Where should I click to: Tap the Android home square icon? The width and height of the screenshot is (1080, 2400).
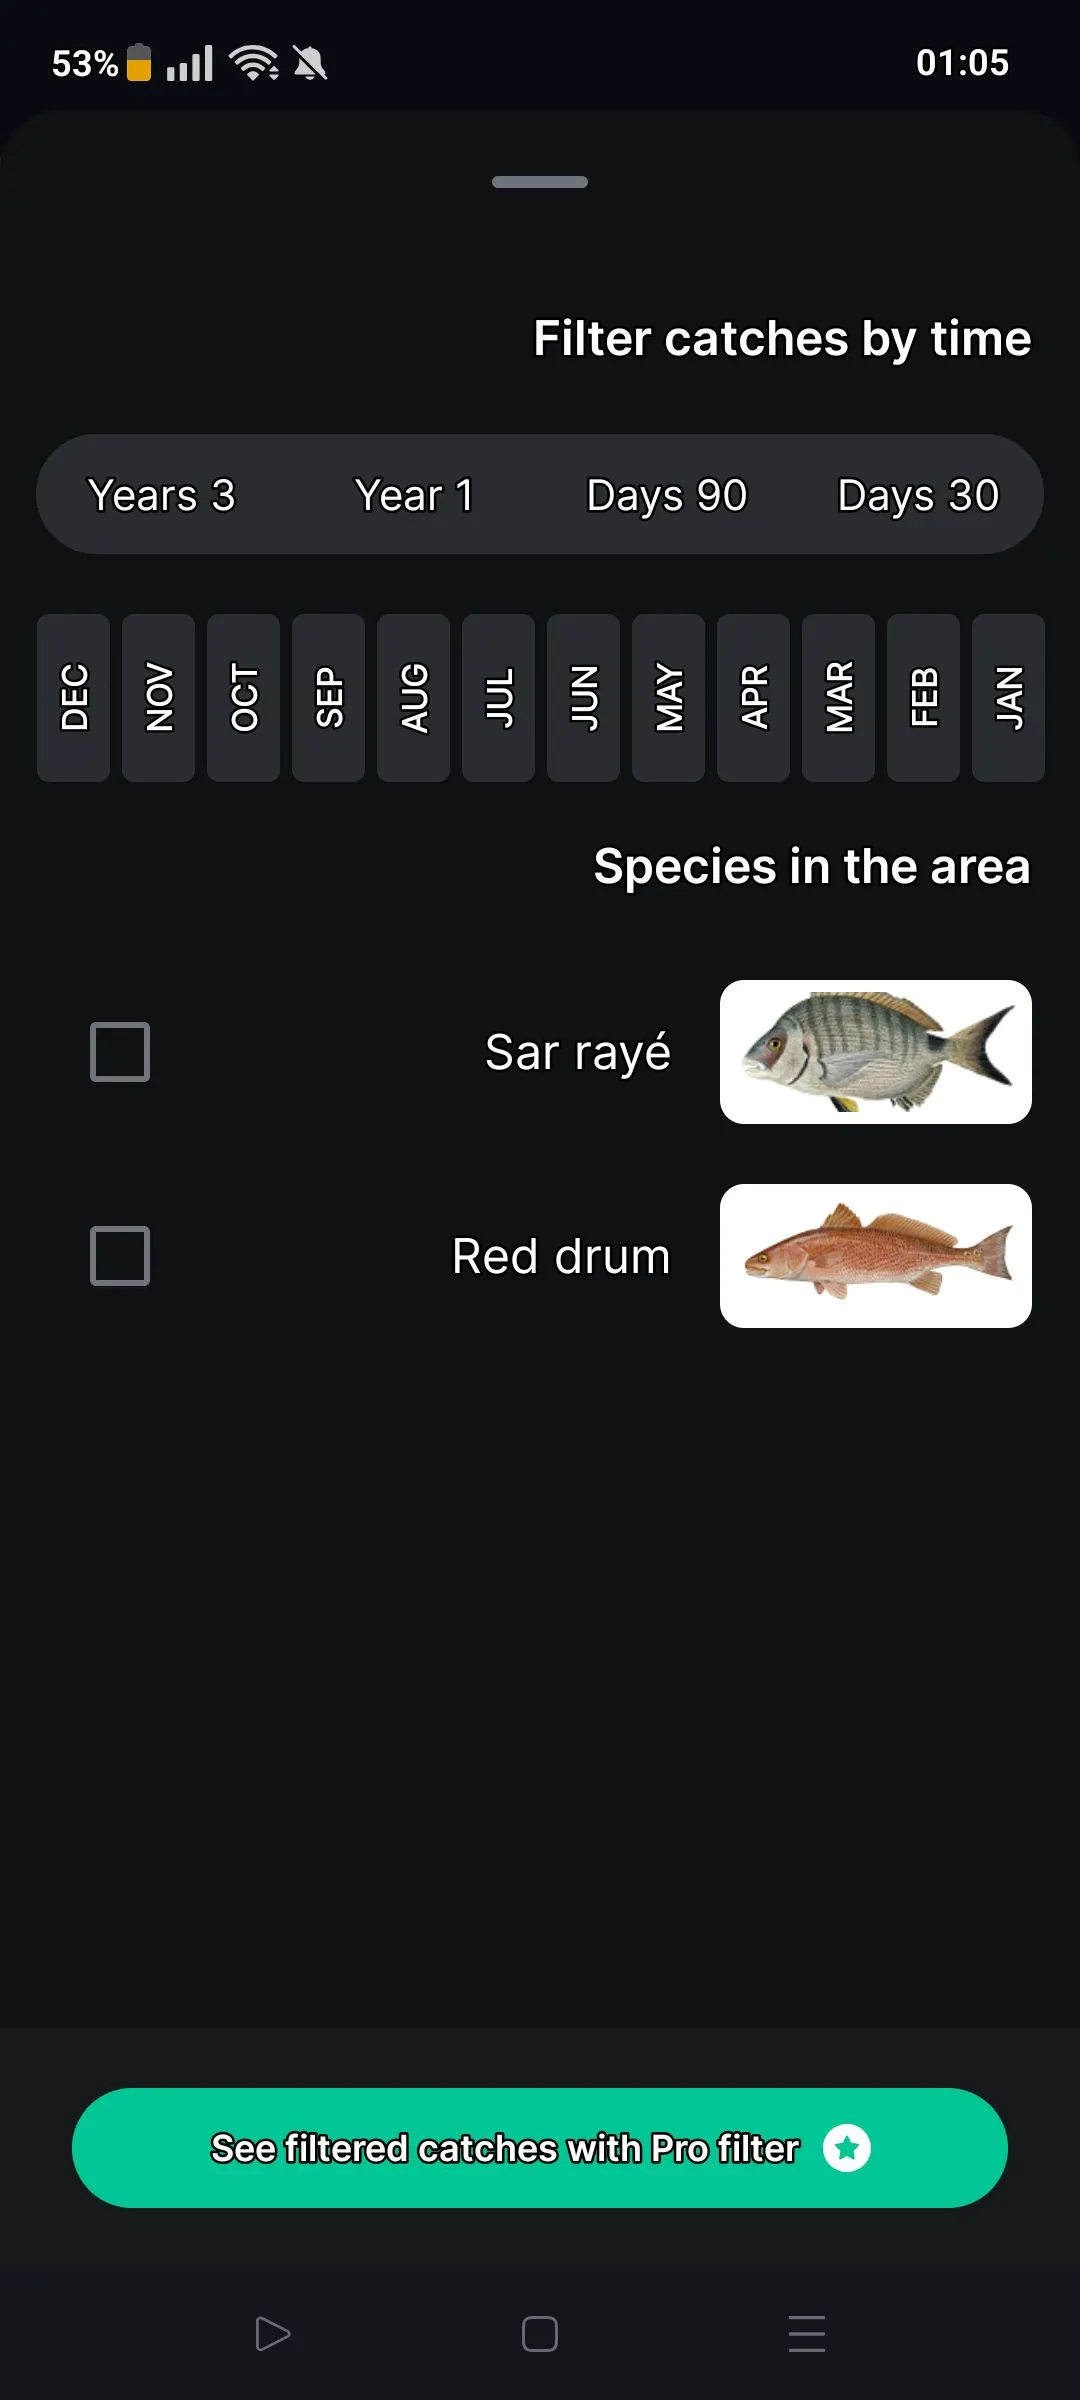click(540, 2334)
